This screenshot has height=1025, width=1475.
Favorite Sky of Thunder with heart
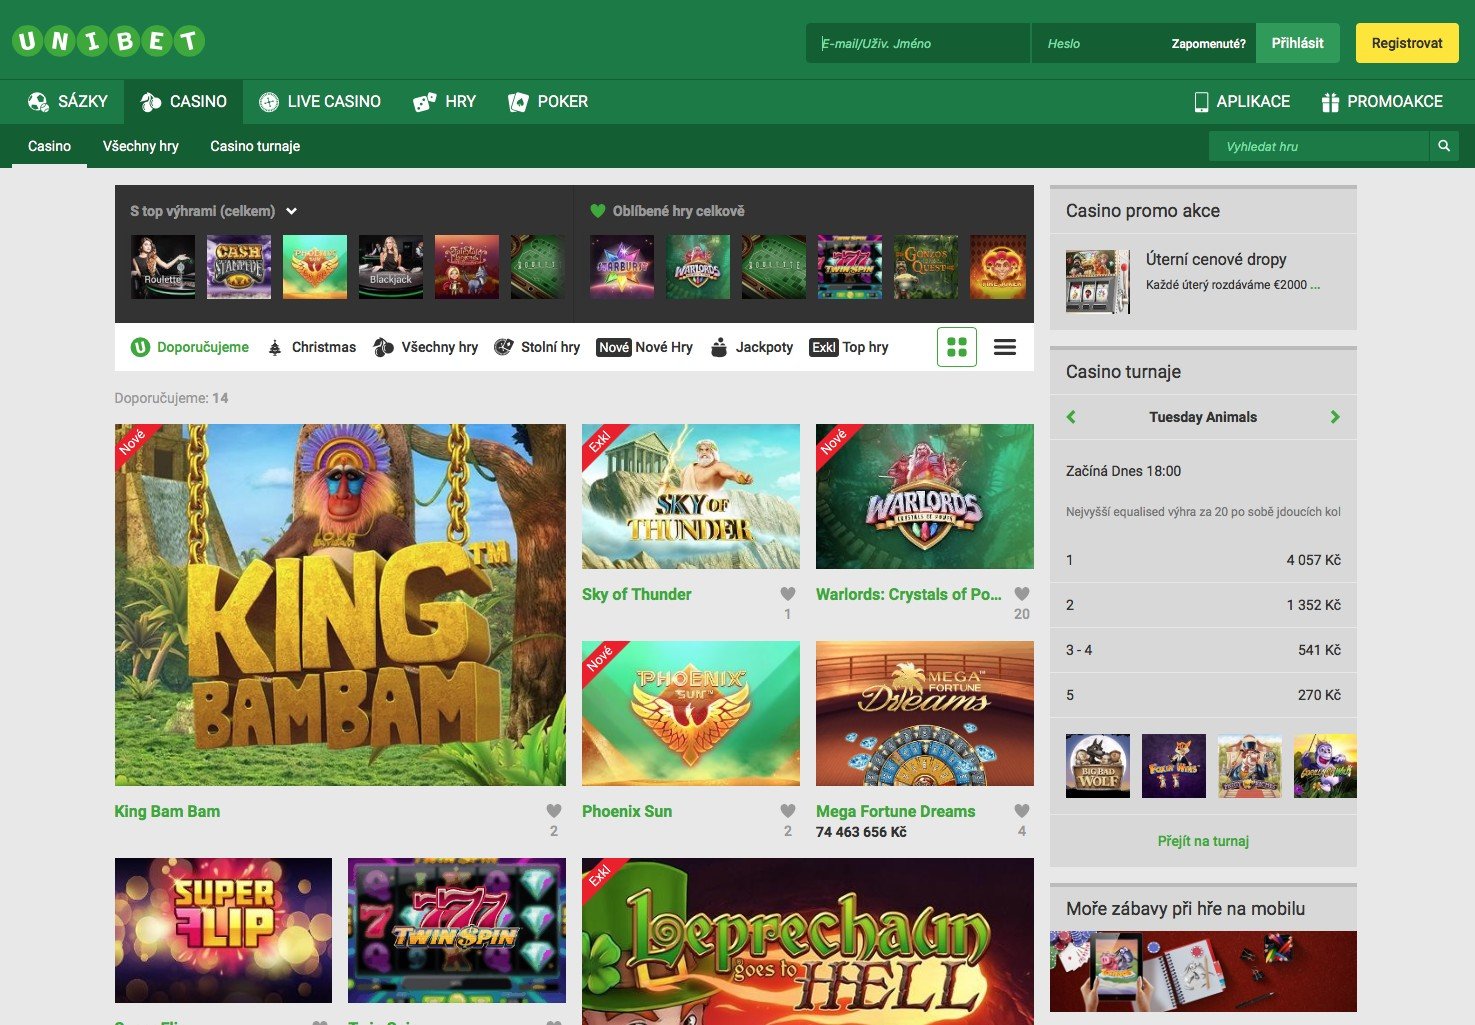pyautogui.click(x=788, y=594)
